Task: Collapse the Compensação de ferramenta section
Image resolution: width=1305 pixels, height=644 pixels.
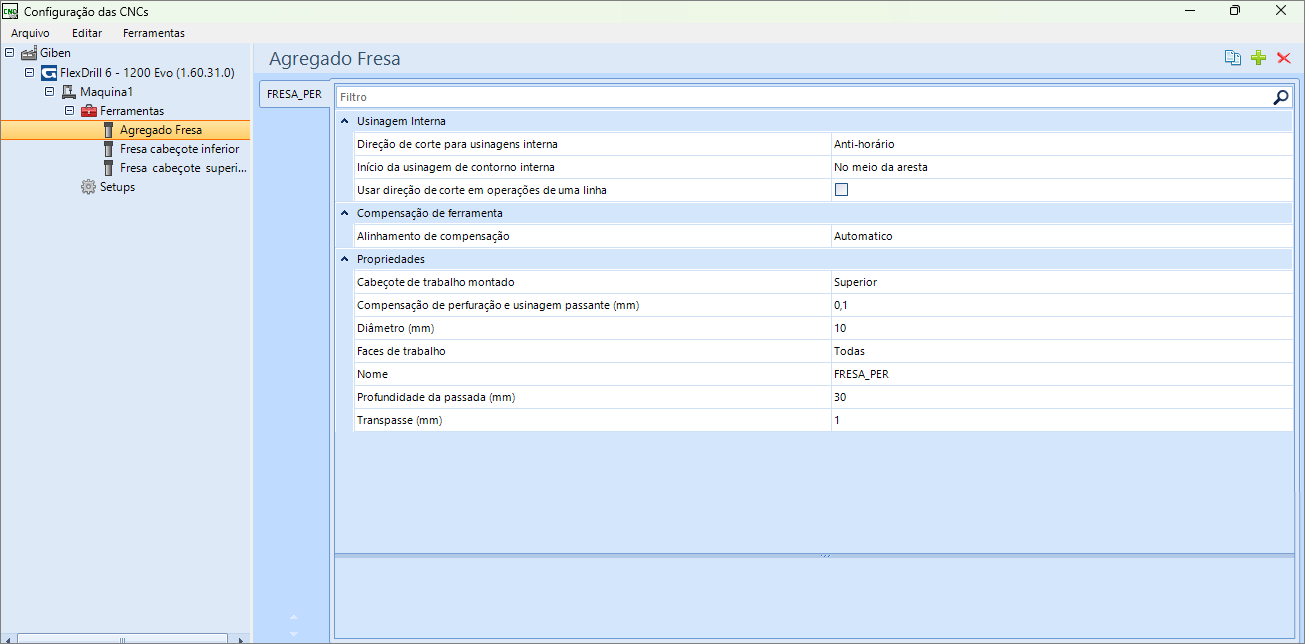Action: click(x=344, y=213)
